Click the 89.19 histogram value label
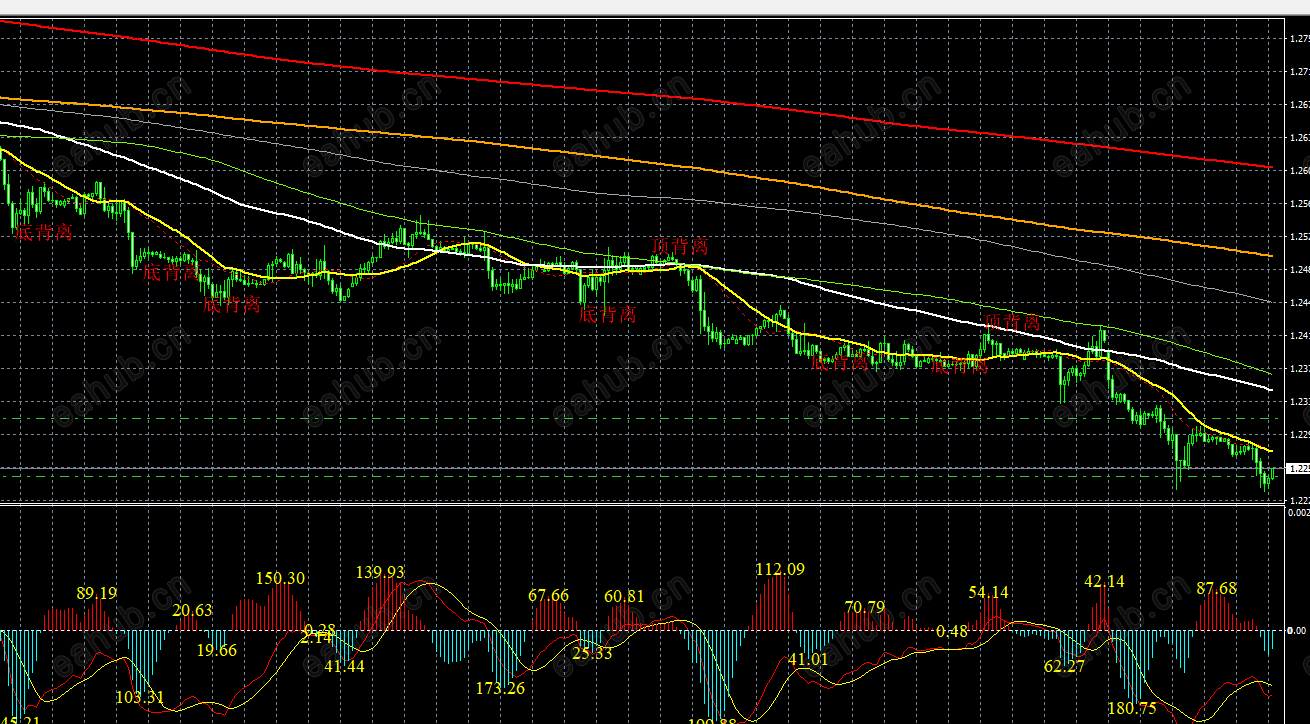This screenshot has height=724, width=1310. point(96,594)
